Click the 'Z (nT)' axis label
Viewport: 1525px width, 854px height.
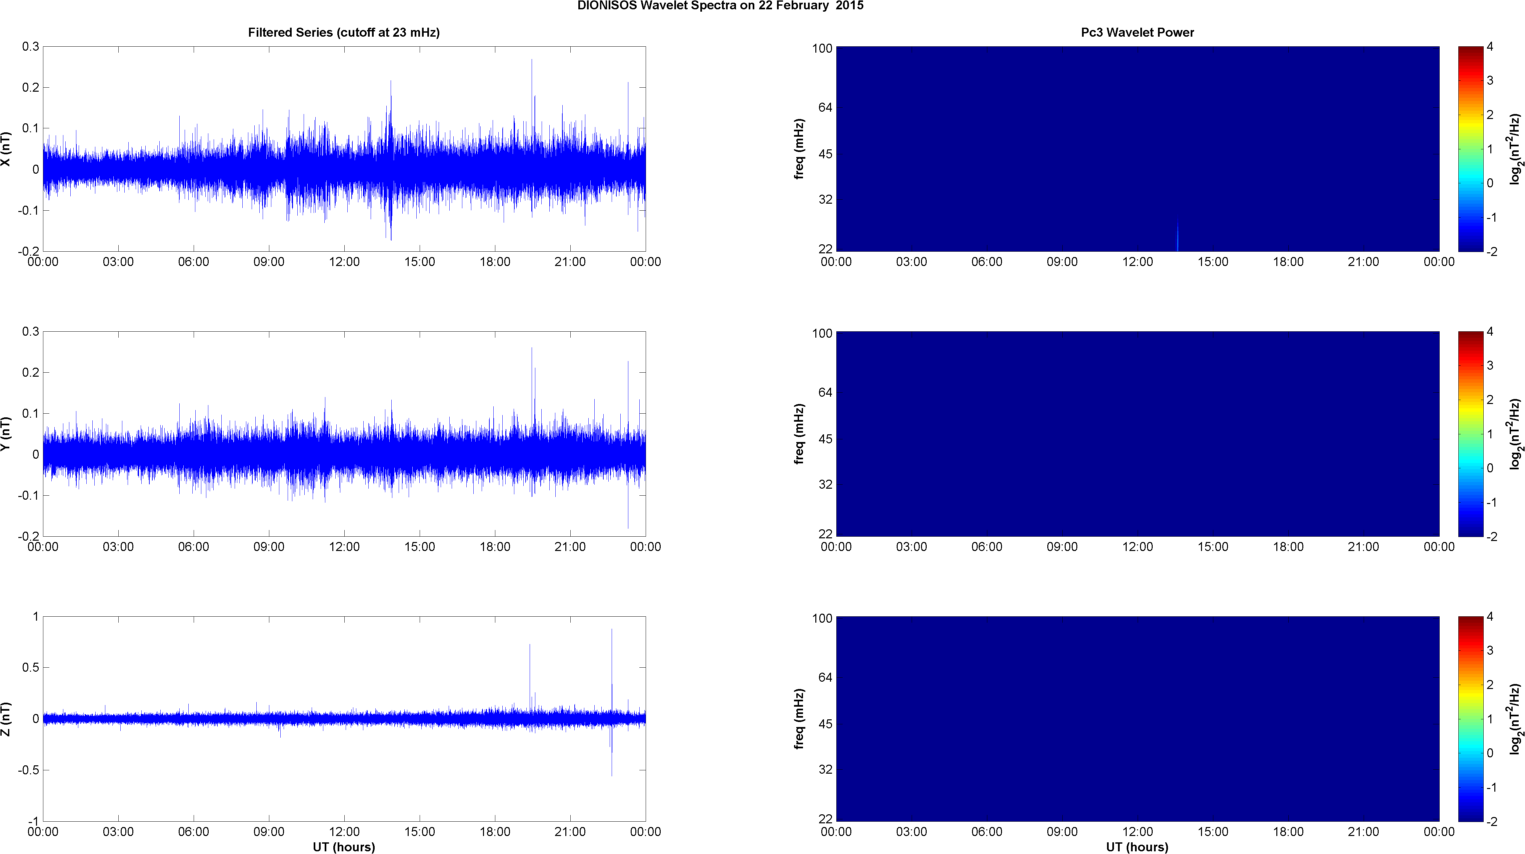[x=7, y=719]
